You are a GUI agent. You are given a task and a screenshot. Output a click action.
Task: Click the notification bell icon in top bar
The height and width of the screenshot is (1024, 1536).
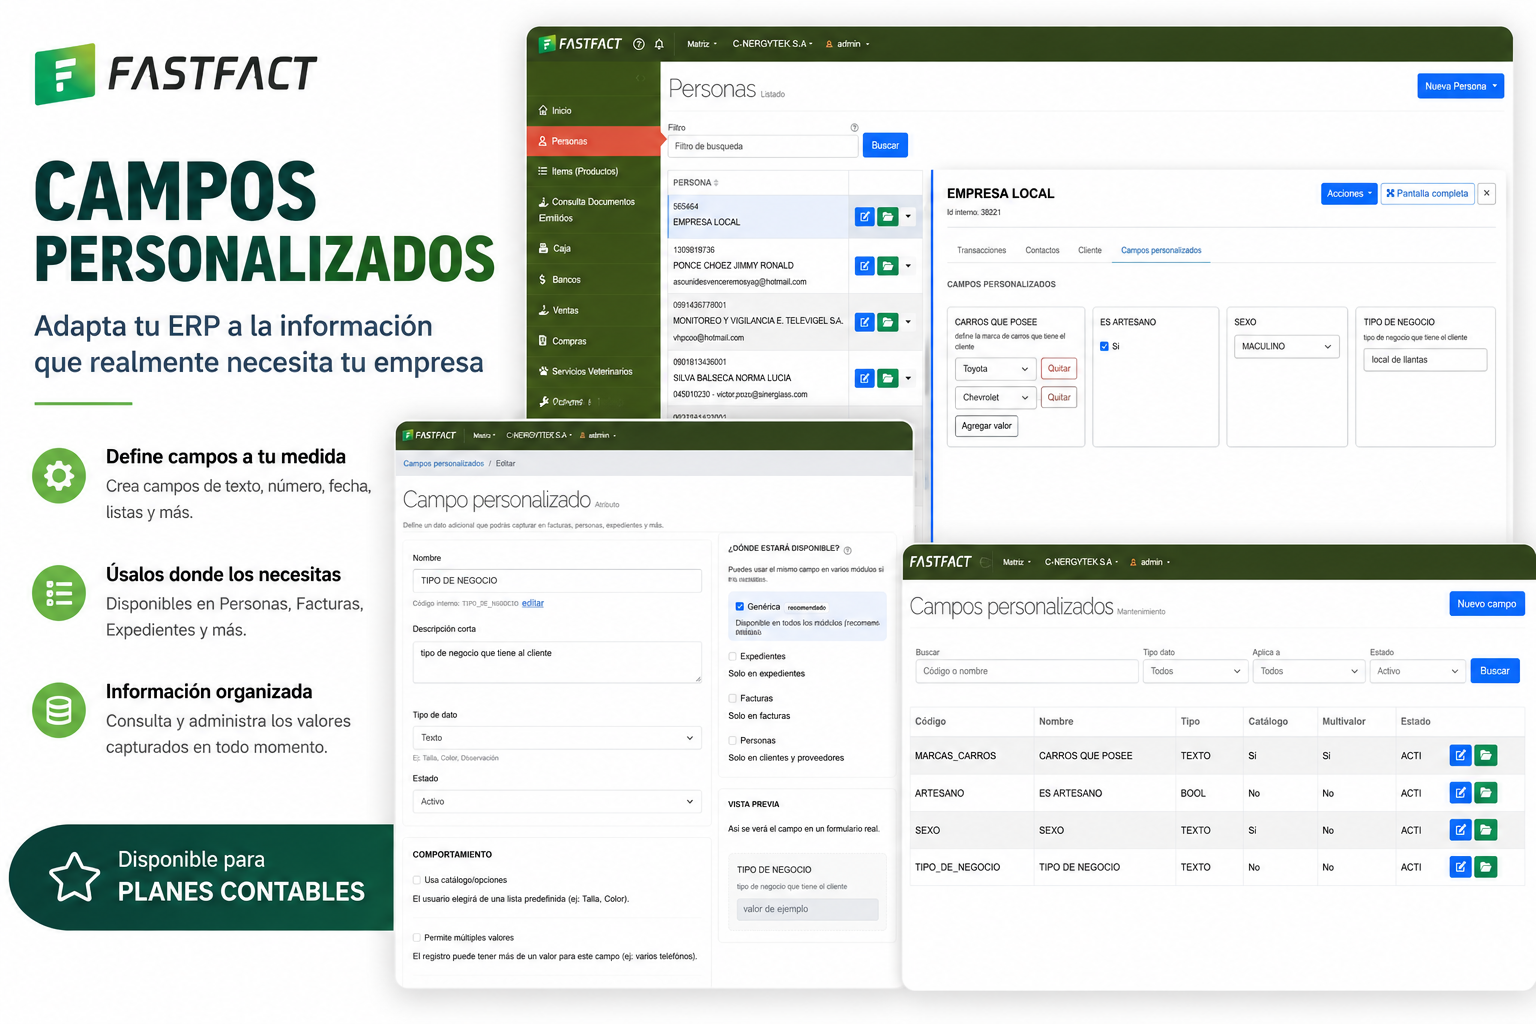tap(659, 44)
